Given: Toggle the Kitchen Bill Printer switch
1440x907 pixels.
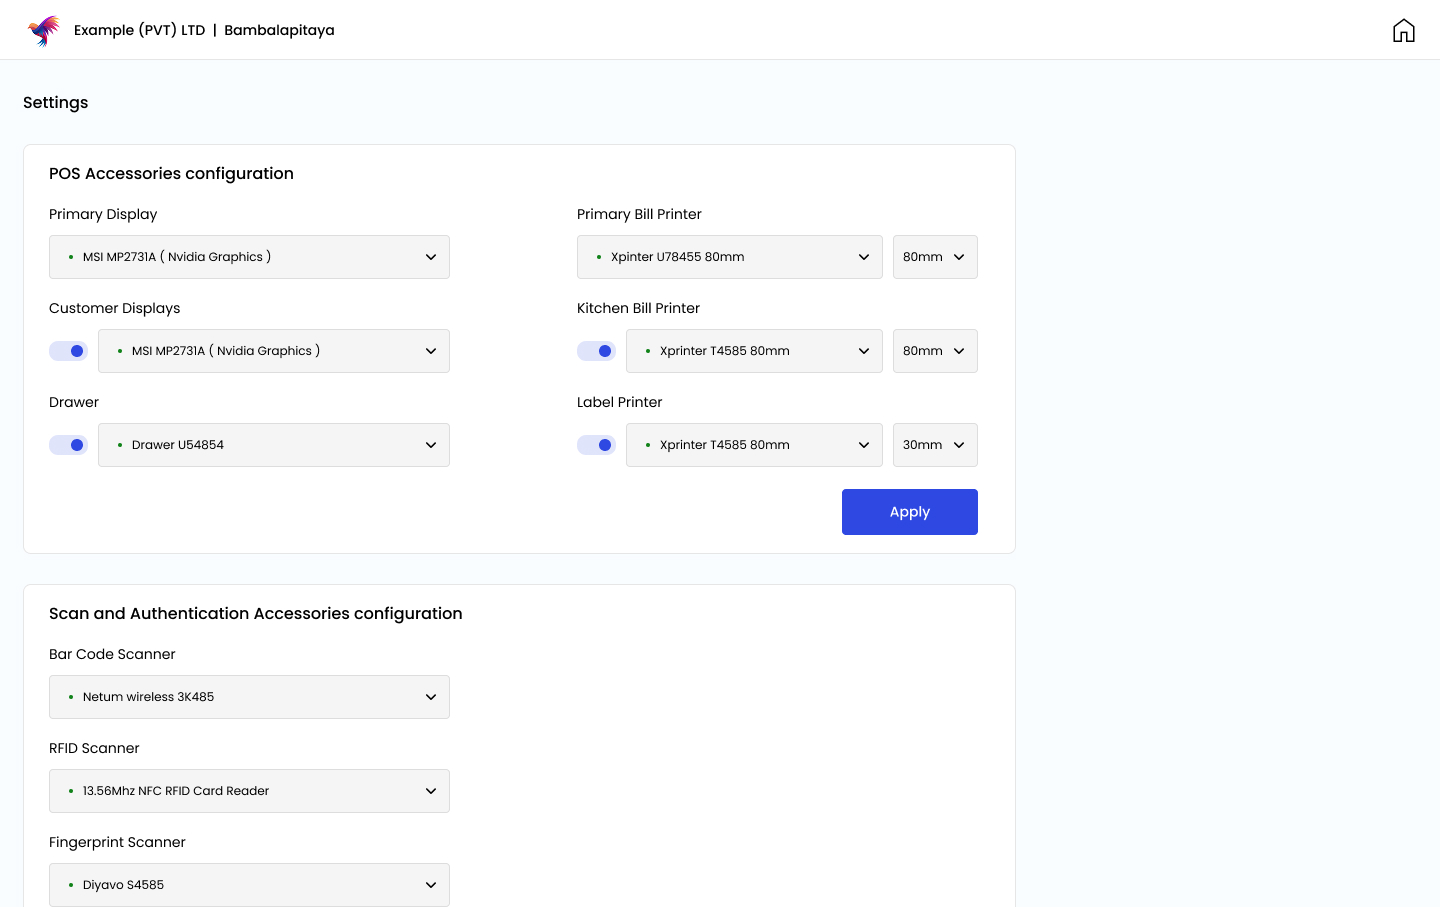Looking at the screenshot, I should pos(597,351).
